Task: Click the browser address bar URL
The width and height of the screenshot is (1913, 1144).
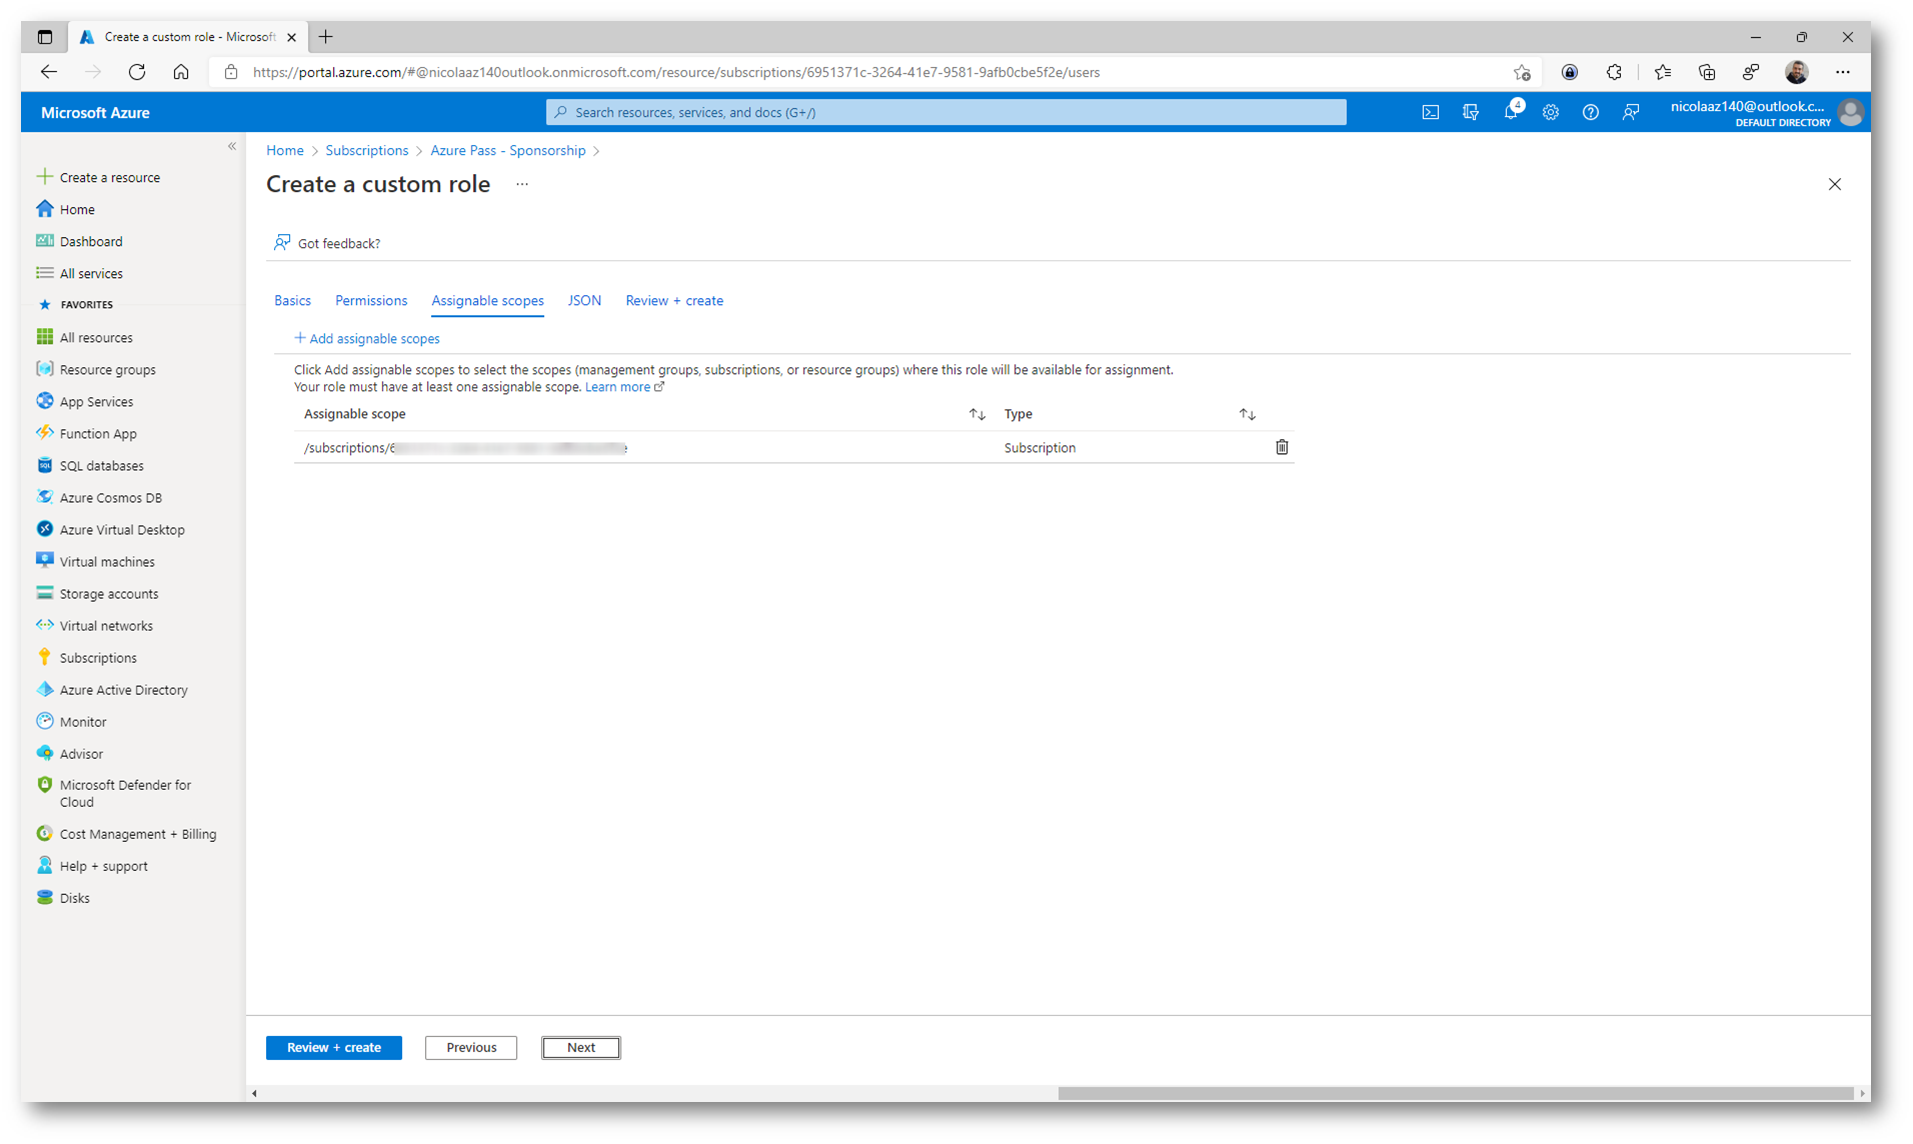Action: click(676, 72)
